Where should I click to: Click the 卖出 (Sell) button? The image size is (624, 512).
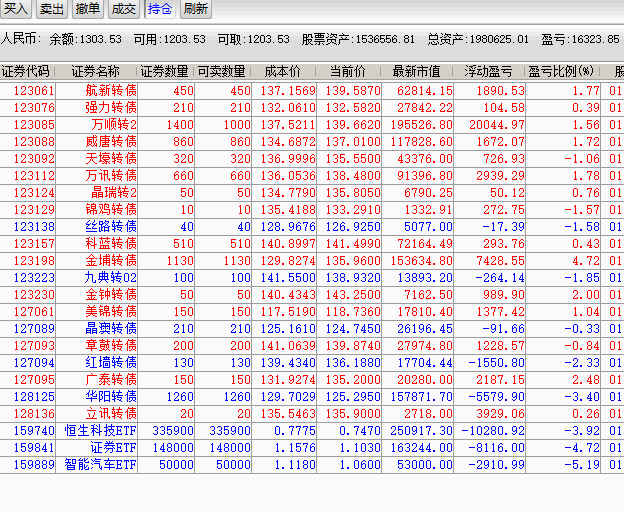pyautogui.click(x=52, y=8)
